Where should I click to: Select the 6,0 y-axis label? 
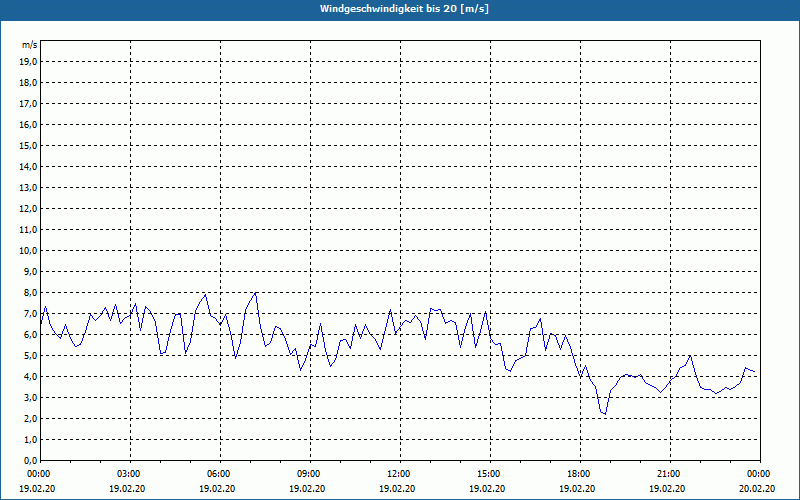tap(31, 335)
